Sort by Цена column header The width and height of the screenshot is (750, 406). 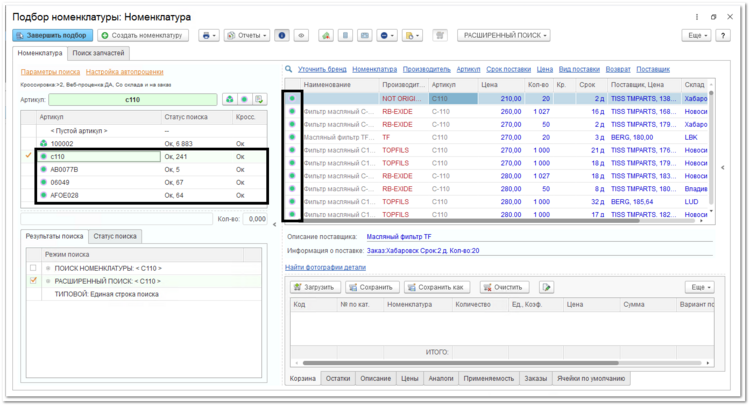(x=501, y=85)
